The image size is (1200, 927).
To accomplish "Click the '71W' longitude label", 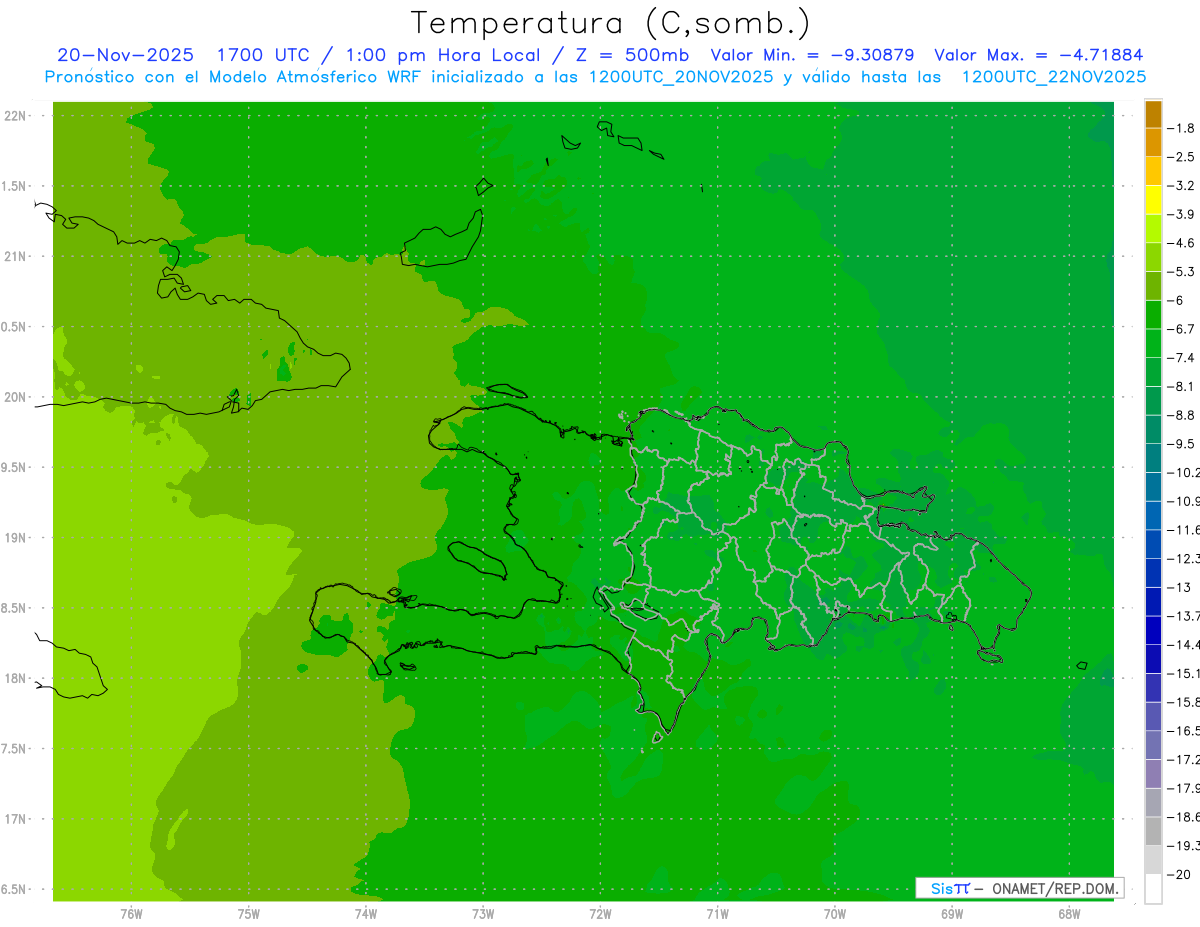I will coord(717,914).
